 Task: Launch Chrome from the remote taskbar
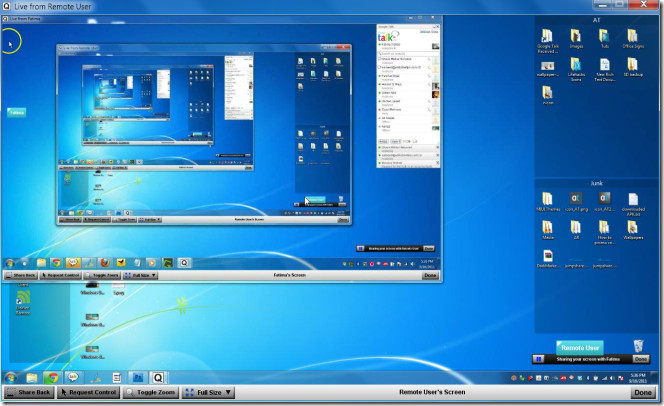[53, 377]
